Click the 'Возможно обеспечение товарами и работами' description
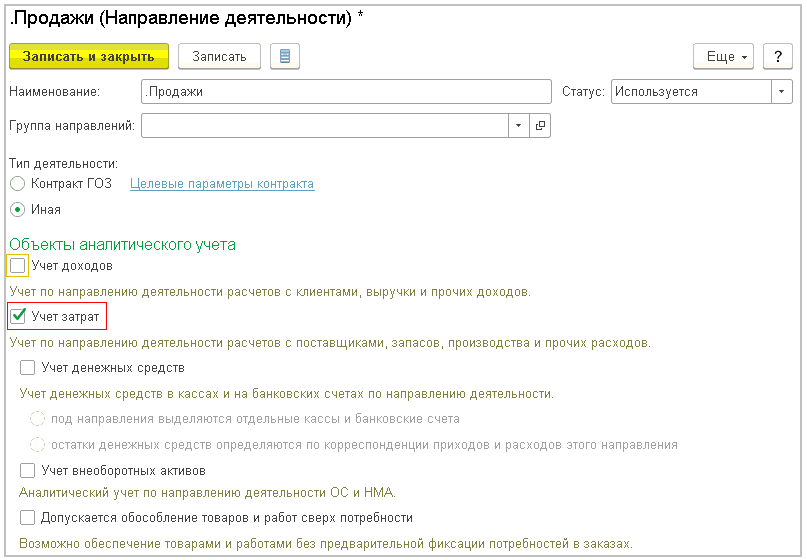 (x=326, y=544)
